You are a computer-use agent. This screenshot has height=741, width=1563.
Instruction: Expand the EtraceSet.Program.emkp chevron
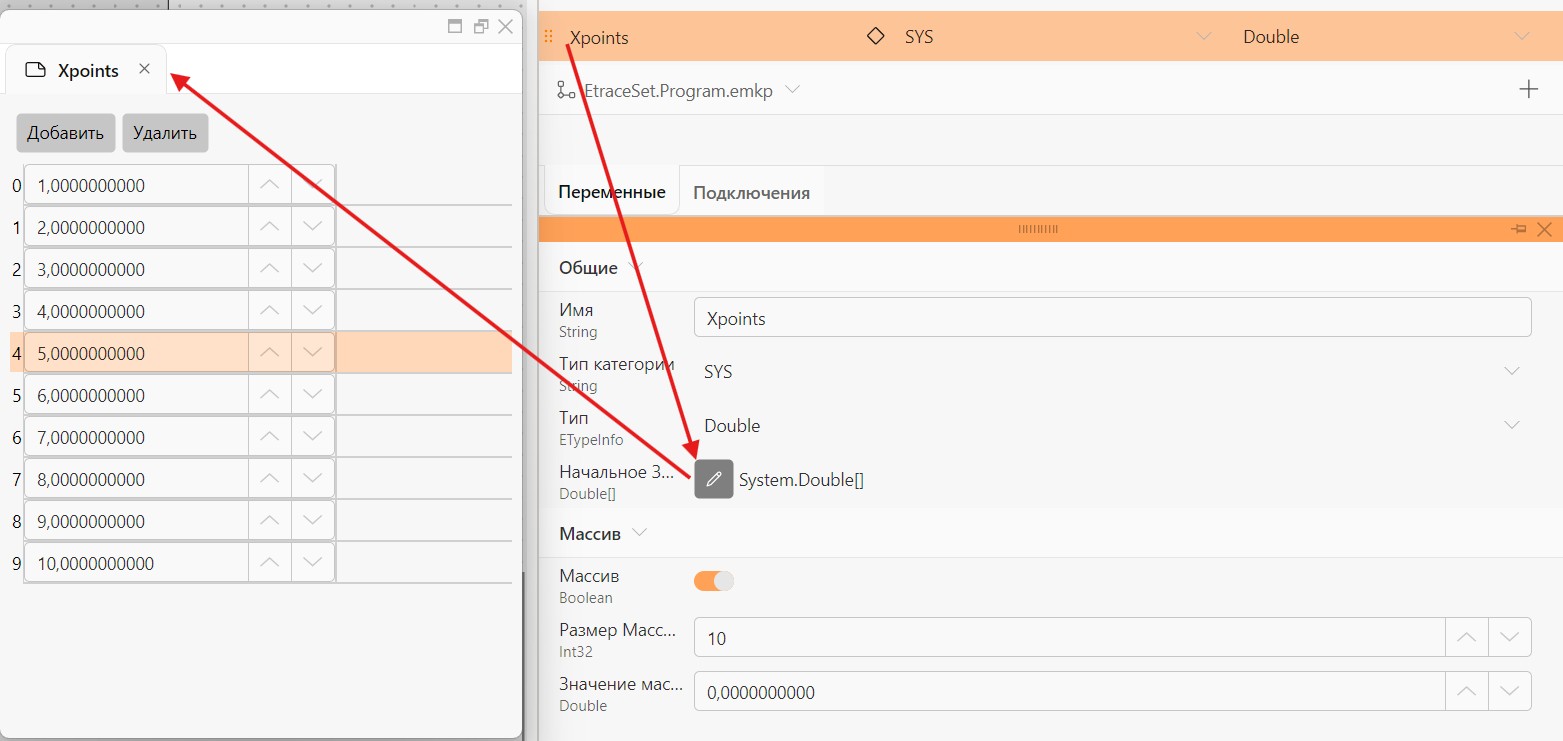click(793, 90)
